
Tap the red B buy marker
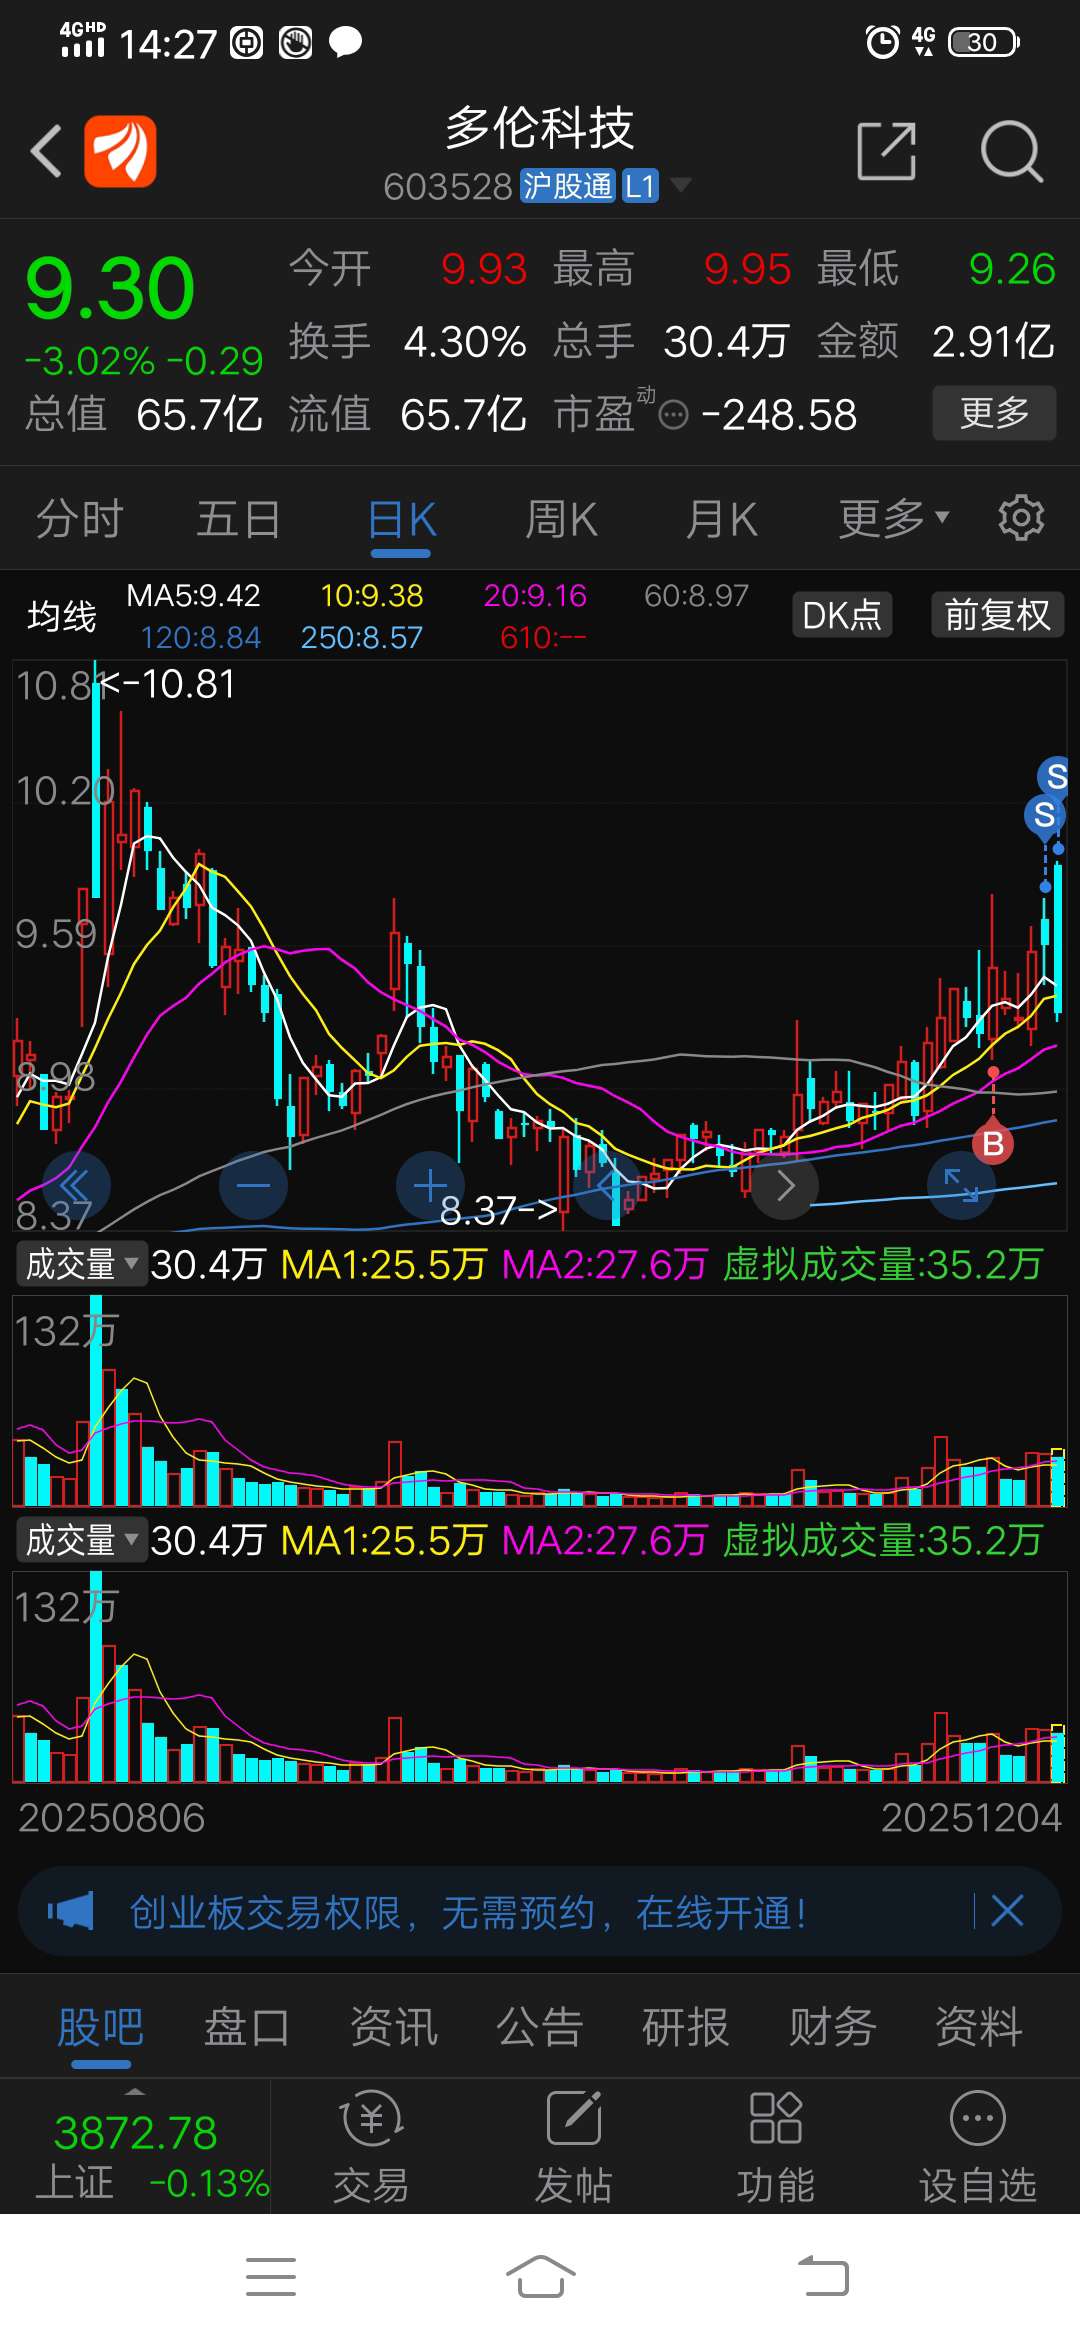[993, 1144]
